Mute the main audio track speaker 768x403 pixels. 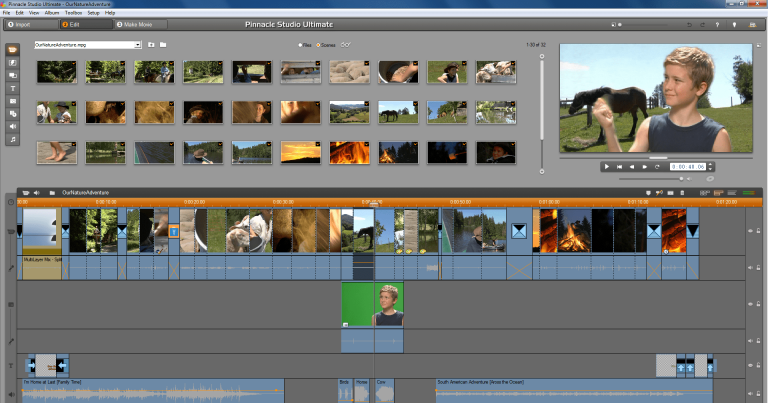point(750,267)
